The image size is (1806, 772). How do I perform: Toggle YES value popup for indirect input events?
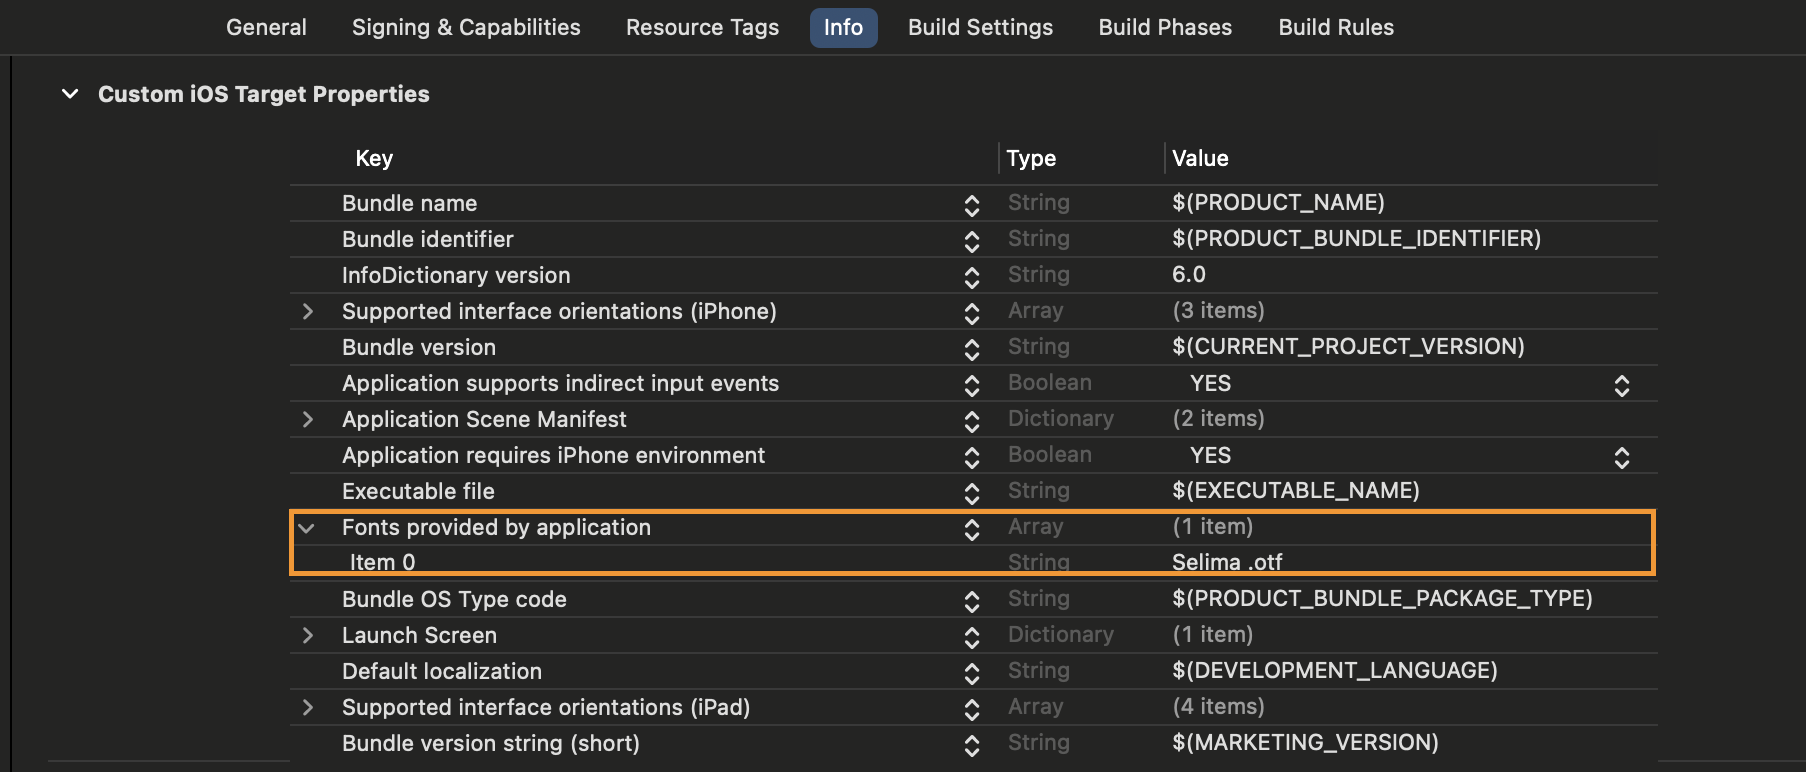[x=1621, y=385]
